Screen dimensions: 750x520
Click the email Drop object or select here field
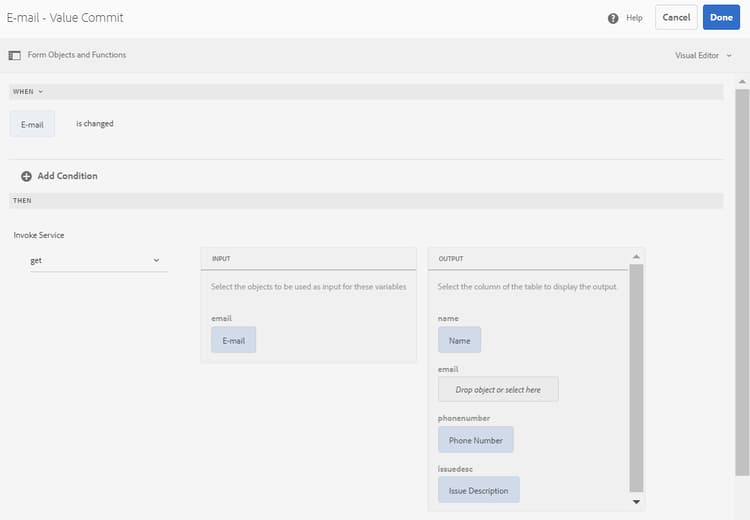498,389
